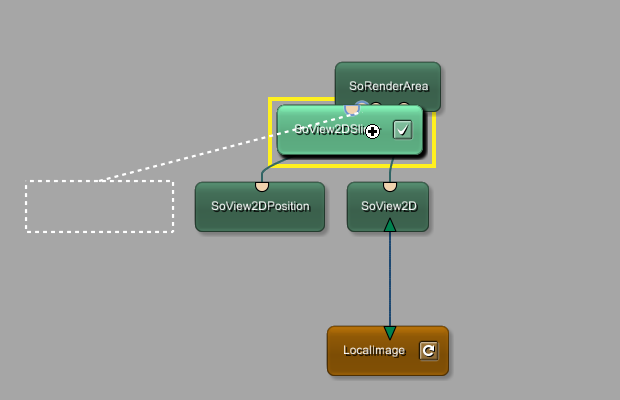The image size is (620, 400).
Task: Click the half-circle connector atop SoView2D
Action: coord(390,186)
